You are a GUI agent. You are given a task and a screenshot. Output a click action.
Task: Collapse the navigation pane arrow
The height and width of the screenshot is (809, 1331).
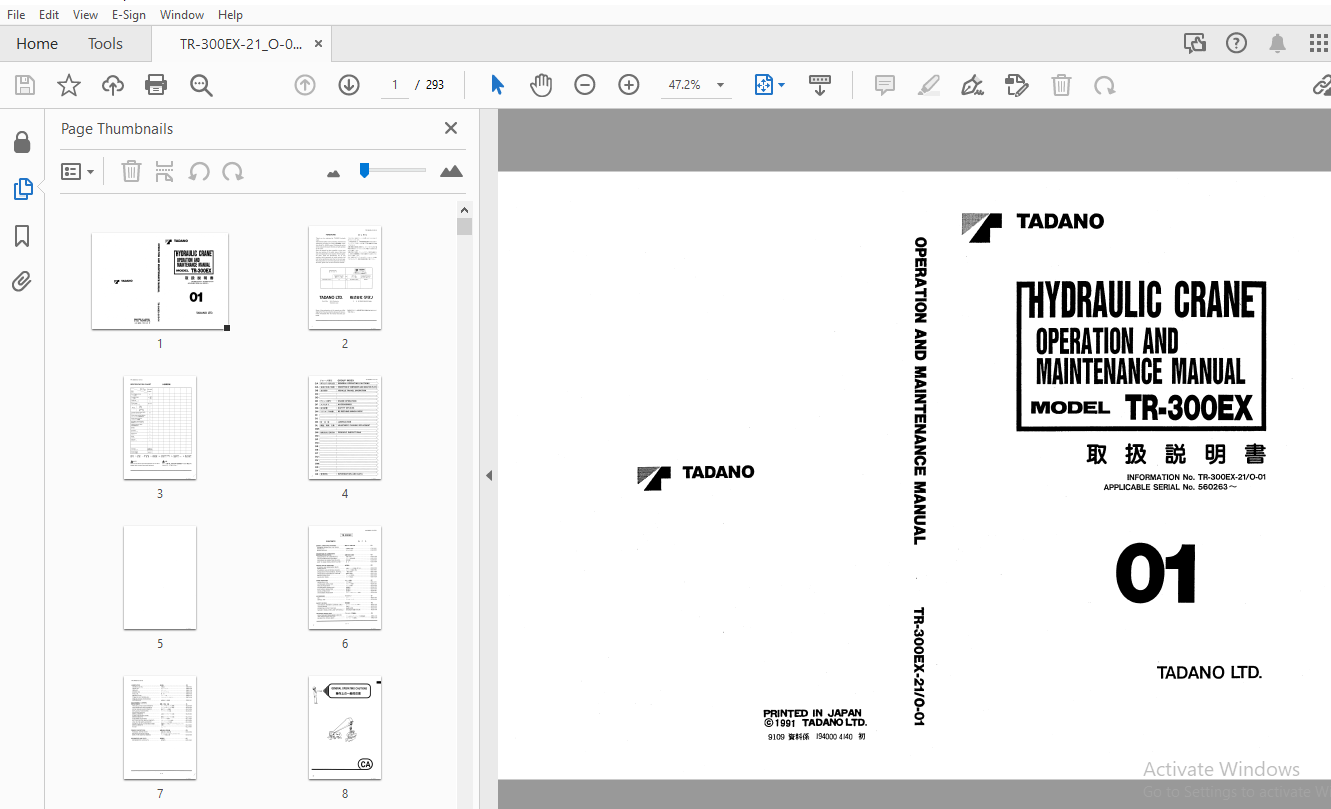(489, 476)
